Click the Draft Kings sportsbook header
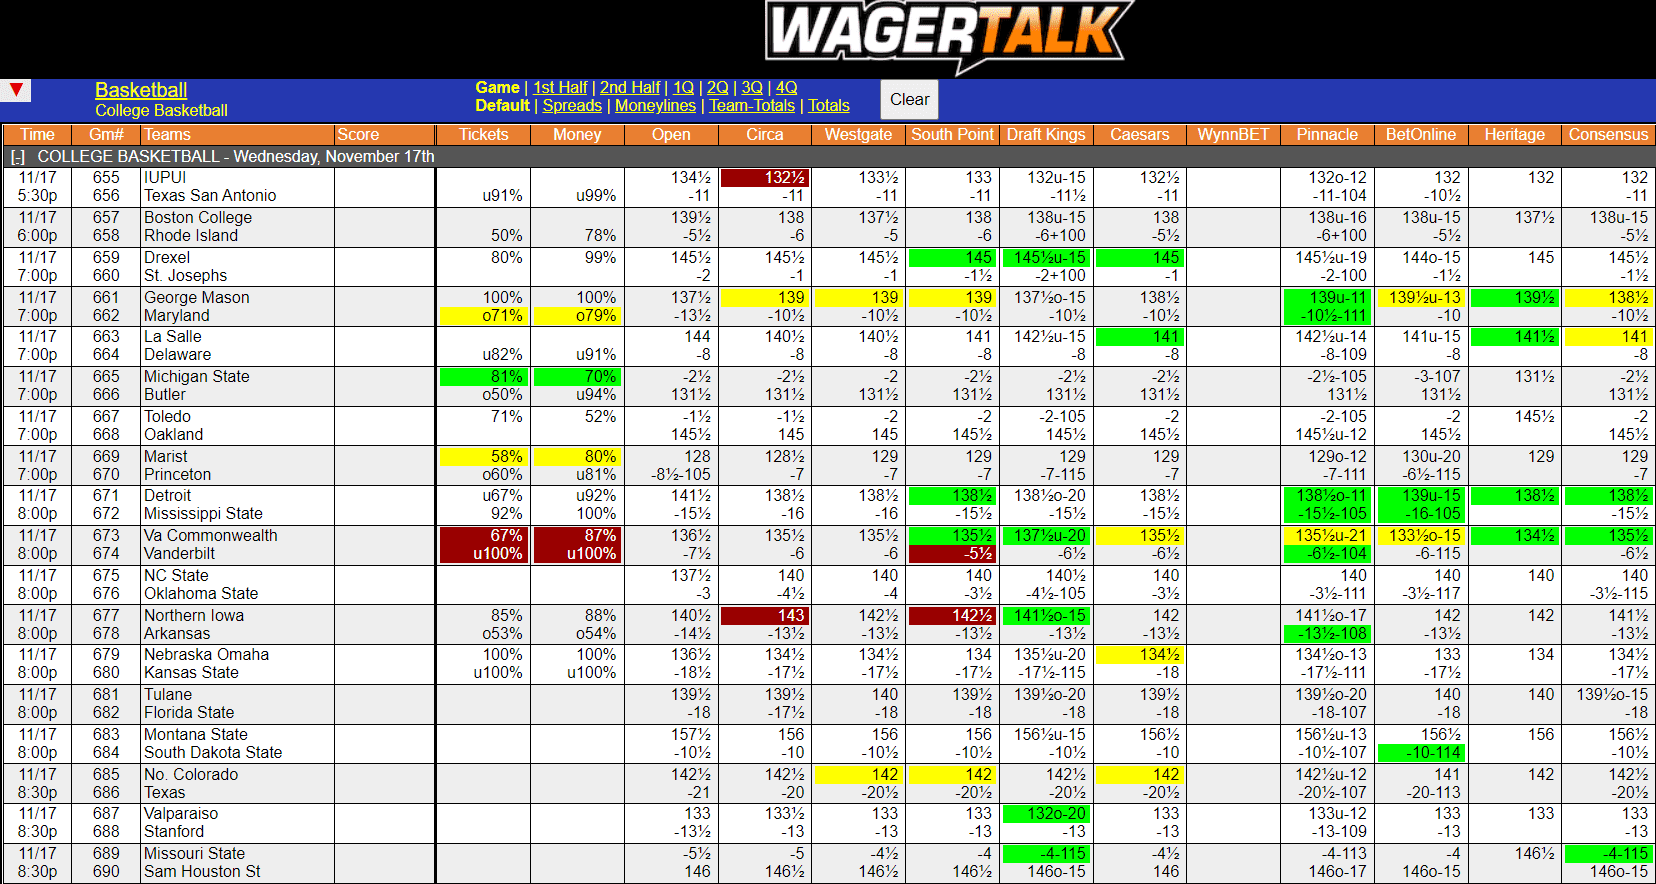This screenshot has width=1656, height=884. (1046, 135)
